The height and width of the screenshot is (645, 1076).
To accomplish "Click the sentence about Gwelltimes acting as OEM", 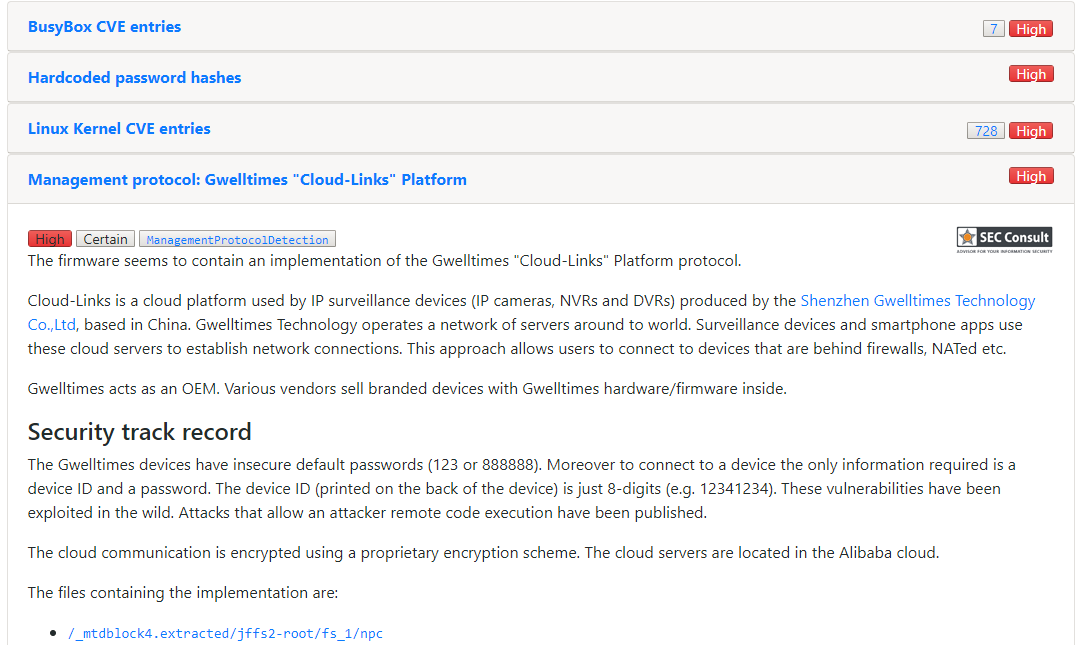I will [x=407, y=388].
